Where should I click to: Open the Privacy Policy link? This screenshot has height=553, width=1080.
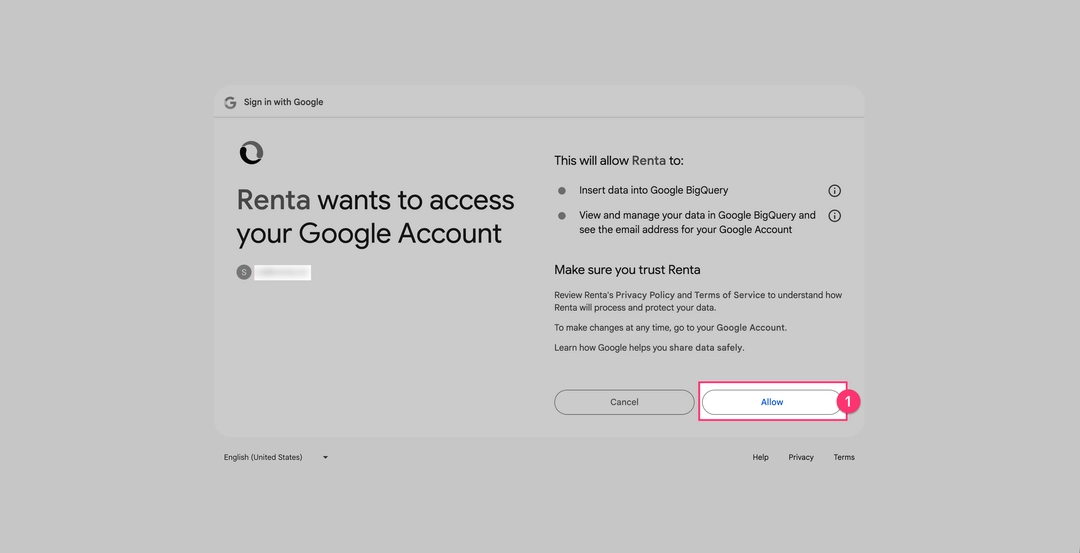(645, 295)
